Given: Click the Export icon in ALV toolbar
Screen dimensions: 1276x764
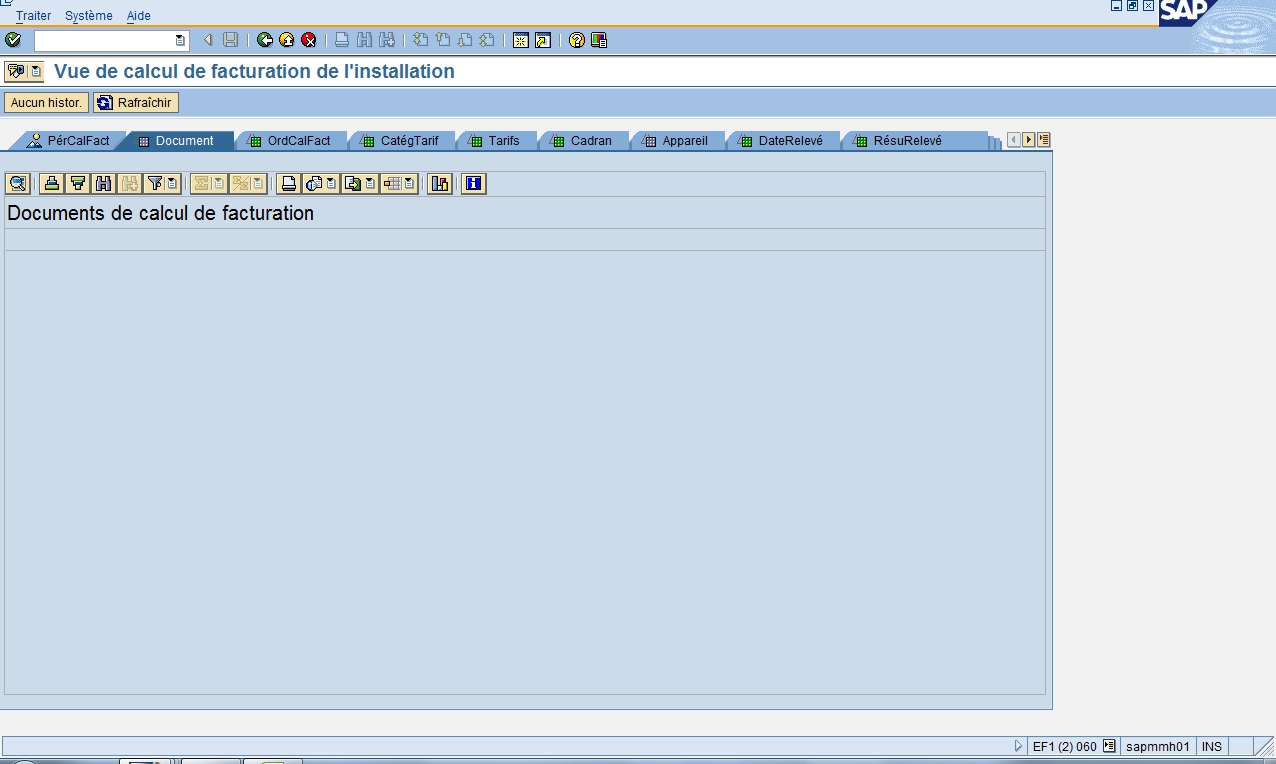Looking at the screenshot, I should tap(352, 183).
